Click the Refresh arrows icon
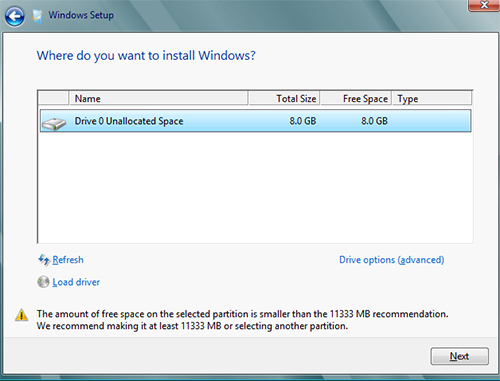 tap(44, 260)
